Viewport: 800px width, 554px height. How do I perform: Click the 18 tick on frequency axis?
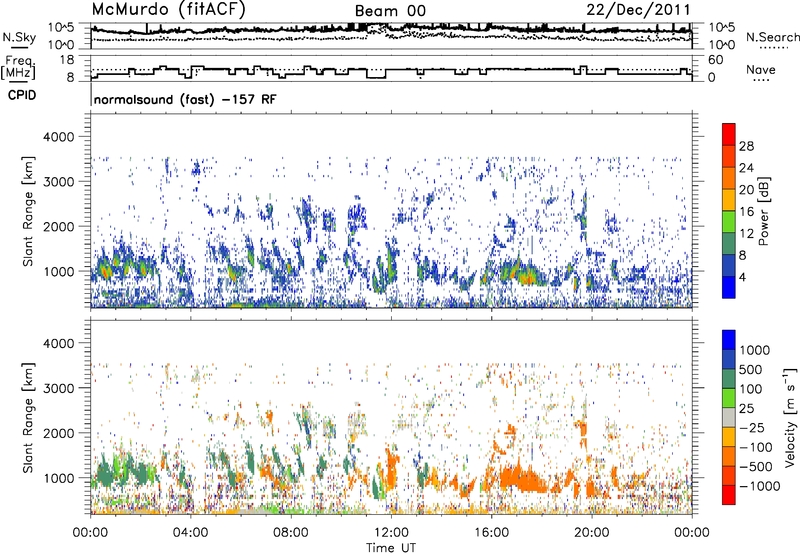(67, 60)
